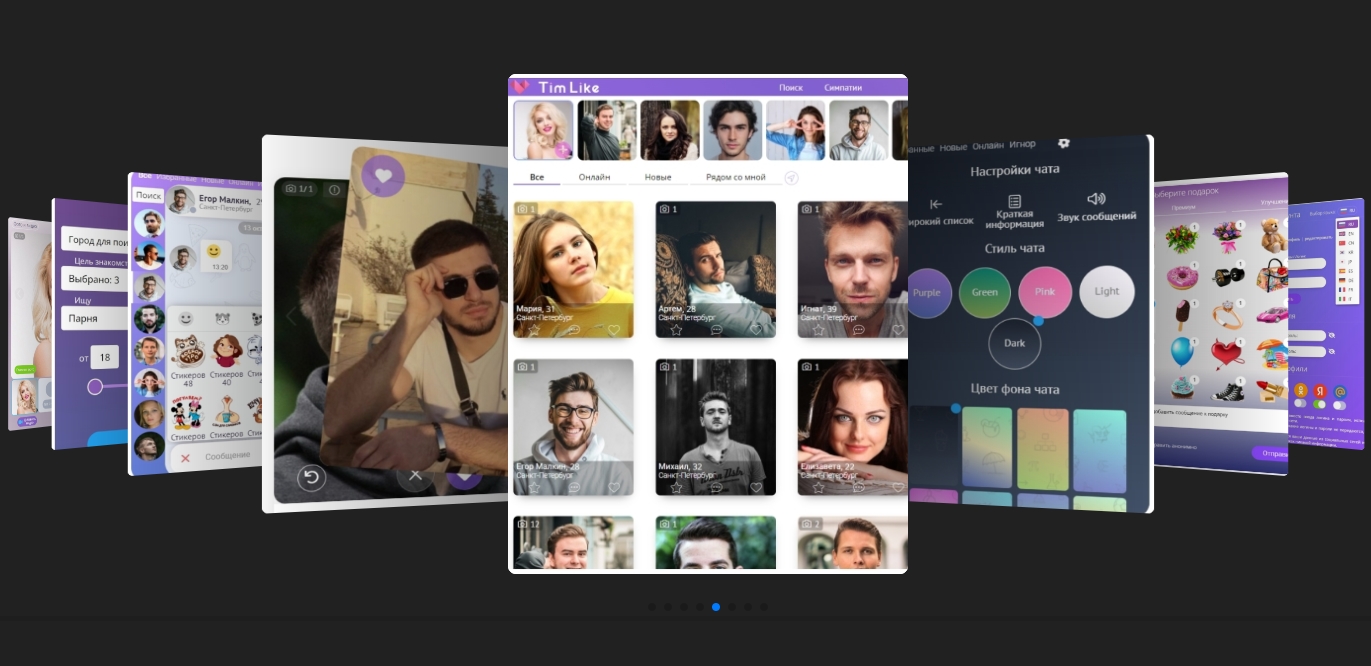Choose the Green chat style

(984, 293)
